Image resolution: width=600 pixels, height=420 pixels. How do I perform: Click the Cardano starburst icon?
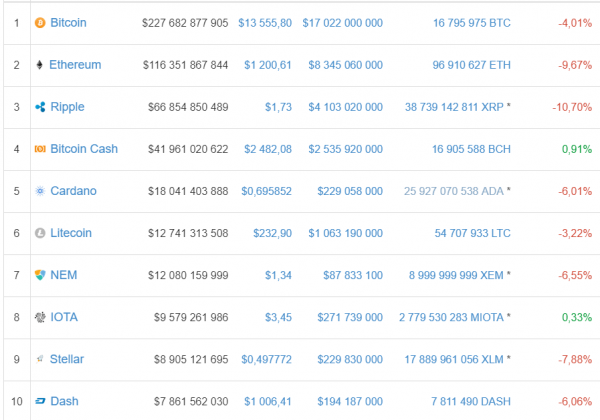click(x=40, y=191)
